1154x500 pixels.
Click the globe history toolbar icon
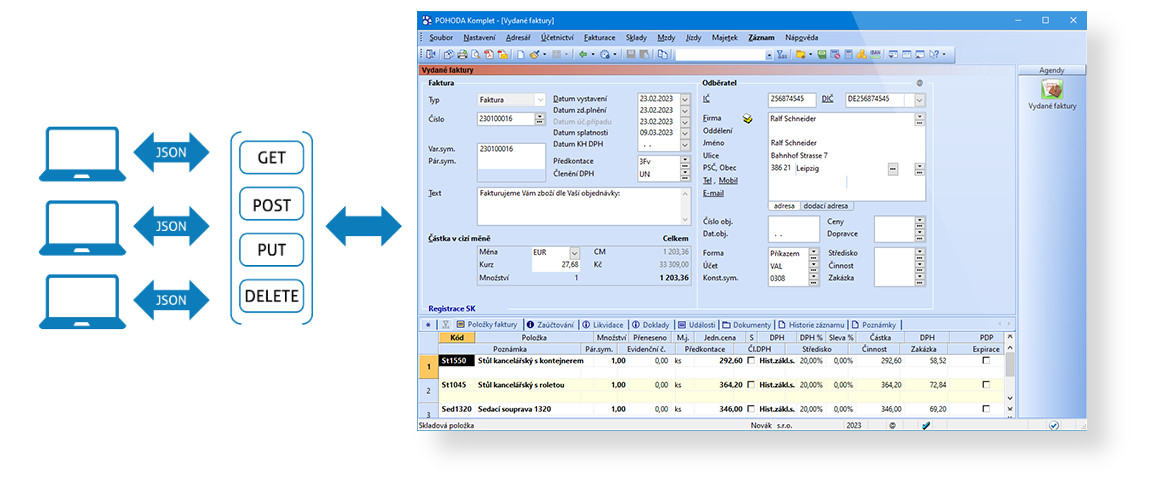coord(604,54)
